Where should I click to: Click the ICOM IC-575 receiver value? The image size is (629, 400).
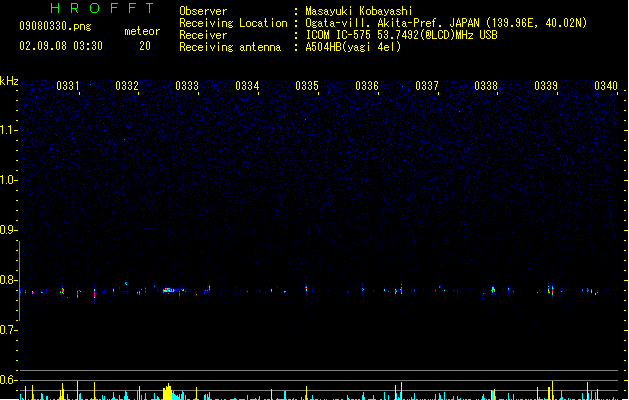pyautogui.click(x=401, y=35)
